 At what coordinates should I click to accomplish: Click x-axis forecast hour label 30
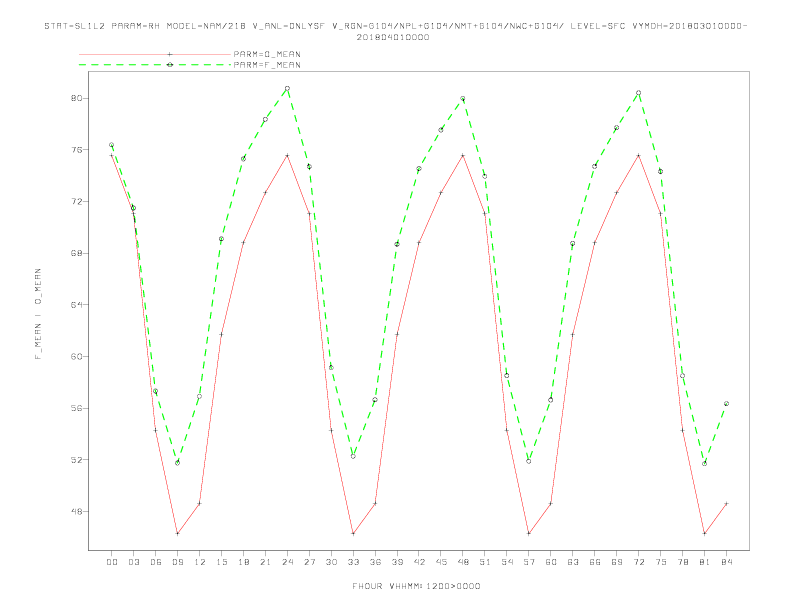pos(331,562)
